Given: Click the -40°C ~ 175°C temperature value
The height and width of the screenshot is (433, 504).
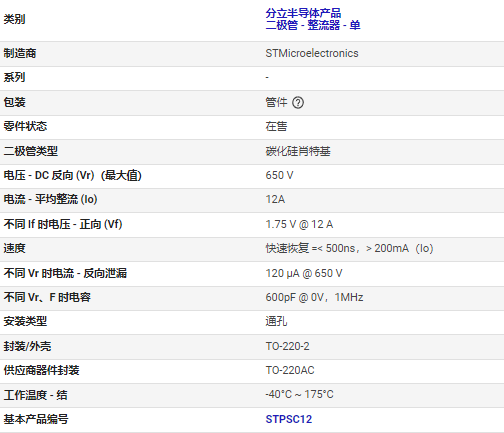Looking at the screenshot, I should click(299, 394).
